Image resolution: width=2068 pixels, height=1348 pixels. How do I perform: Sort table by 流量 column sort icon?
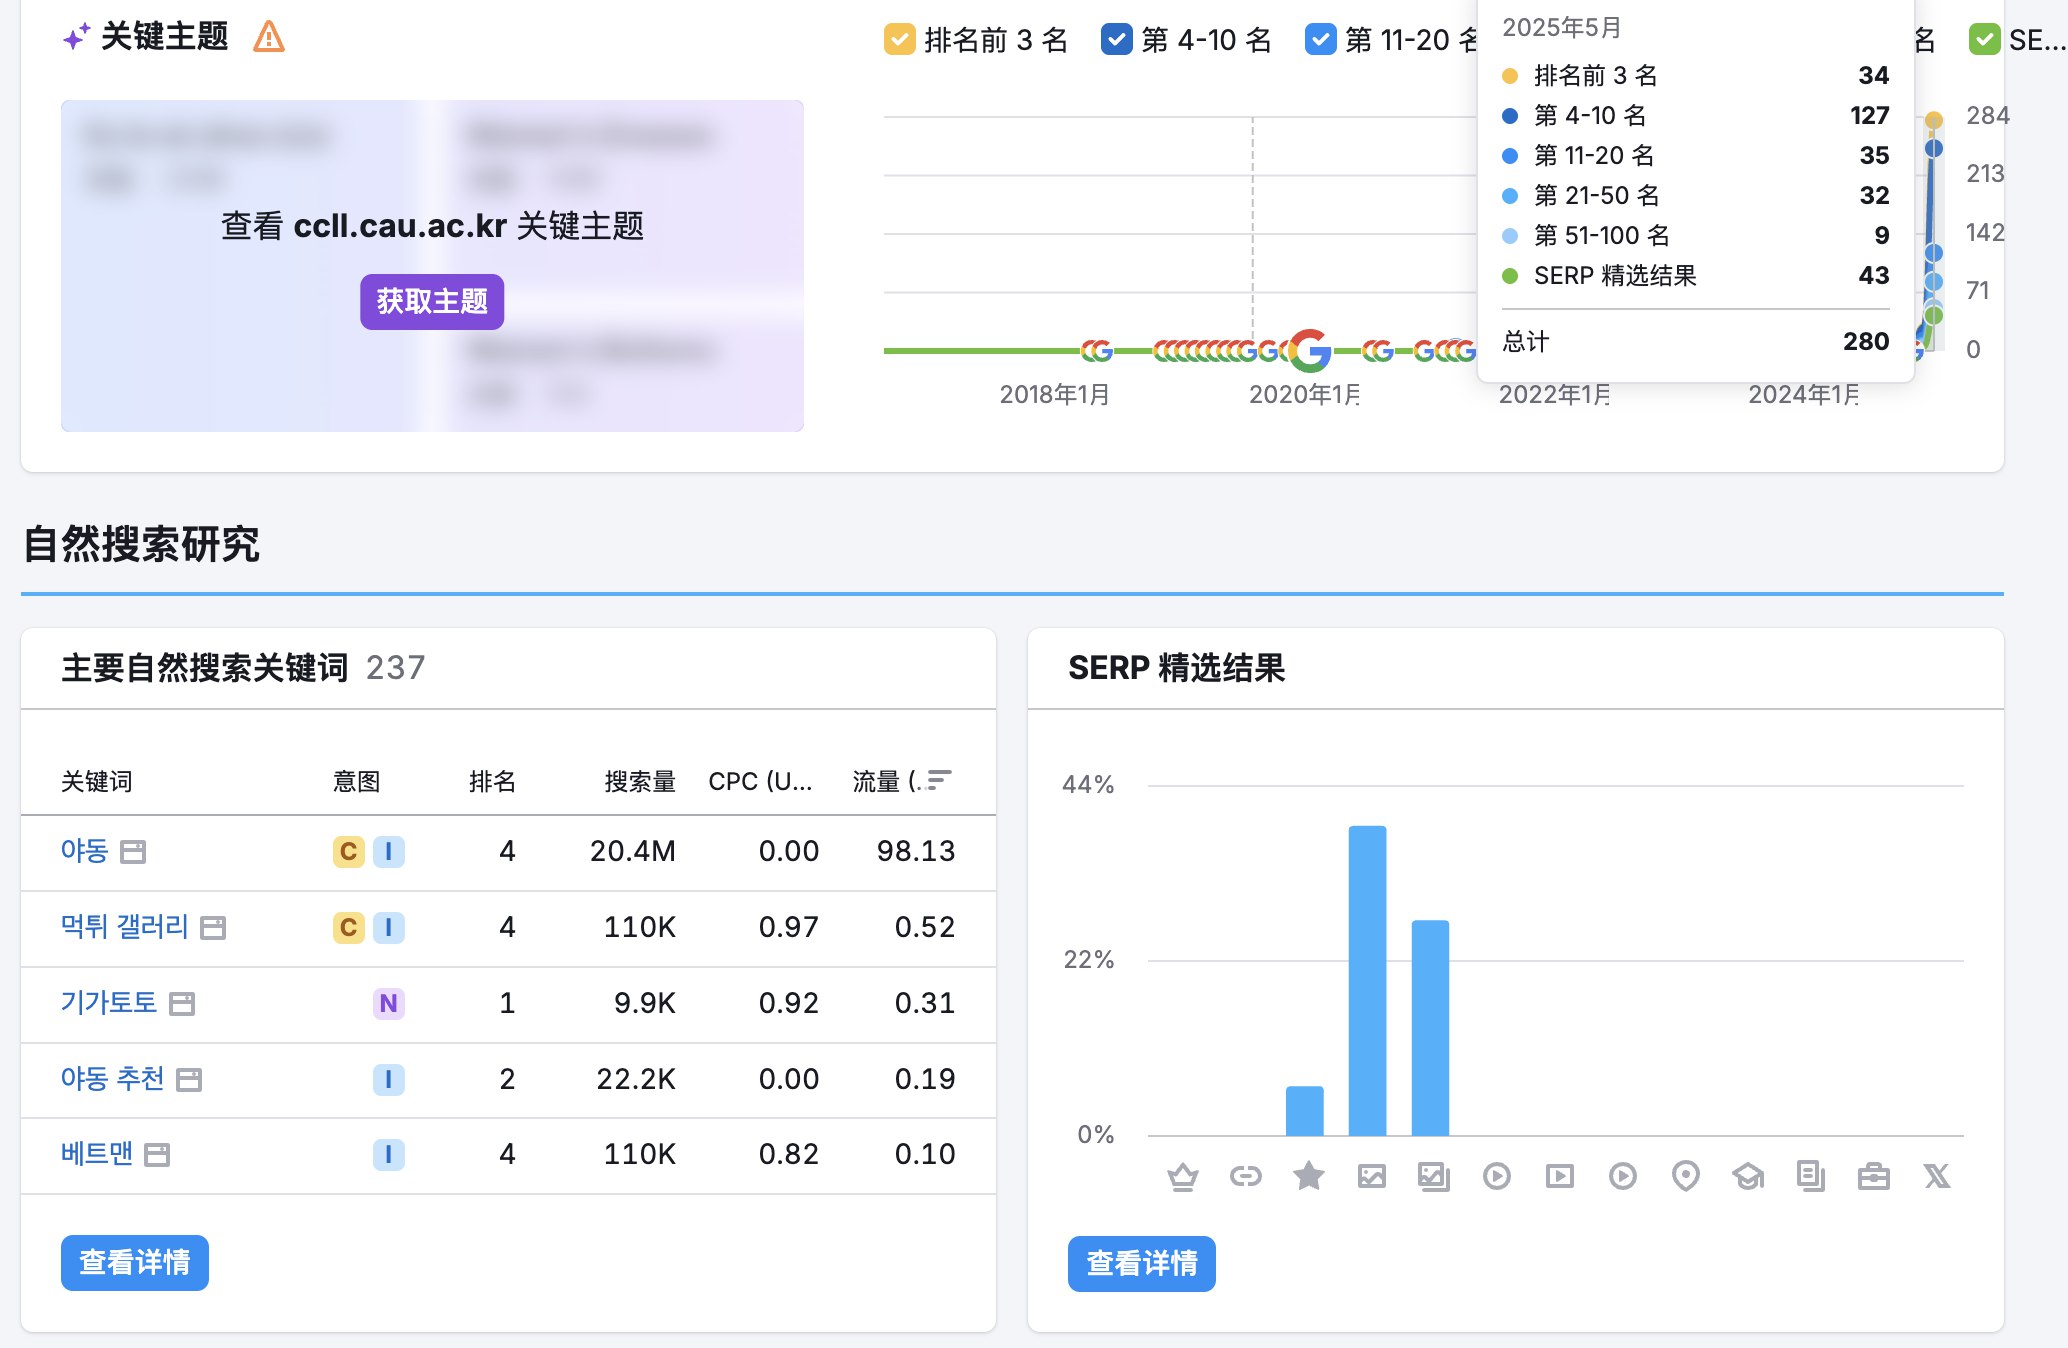(938, 780)
